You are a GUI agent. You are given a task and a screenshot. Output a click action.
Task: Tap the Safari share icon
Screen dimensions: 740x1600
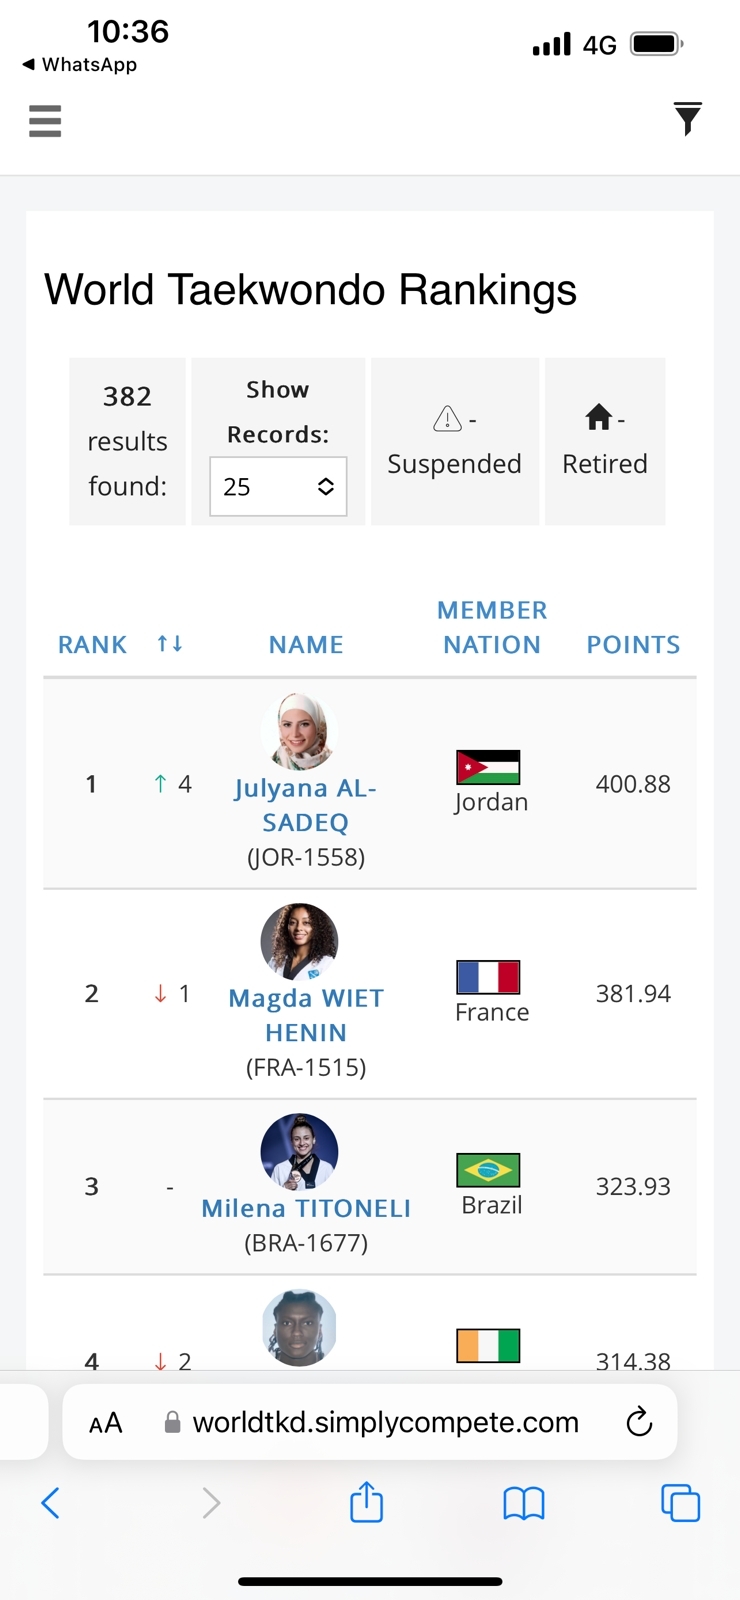pos(366,1502)
